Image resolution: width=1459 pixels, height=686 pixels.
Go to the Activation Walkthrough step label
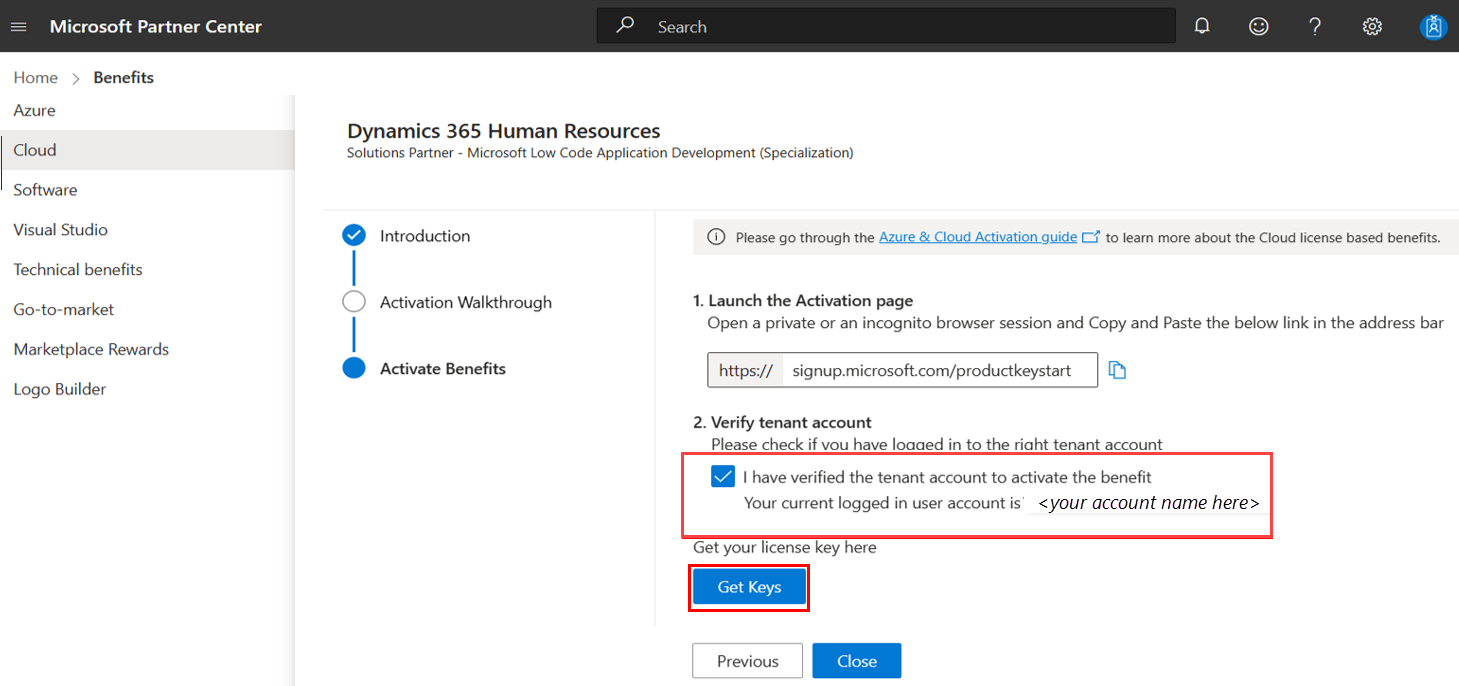click(466, 302)
